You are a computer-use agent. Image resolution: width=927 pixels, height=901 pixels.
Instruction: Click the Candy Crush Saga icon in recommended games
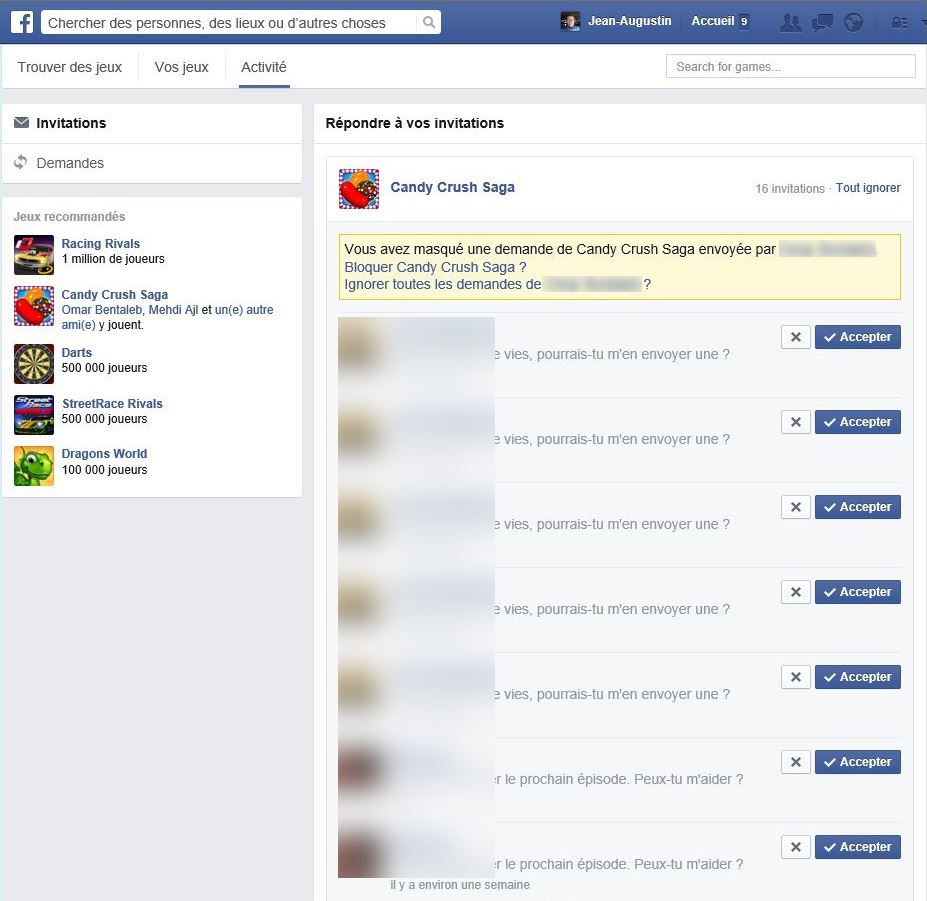(34, 306)
